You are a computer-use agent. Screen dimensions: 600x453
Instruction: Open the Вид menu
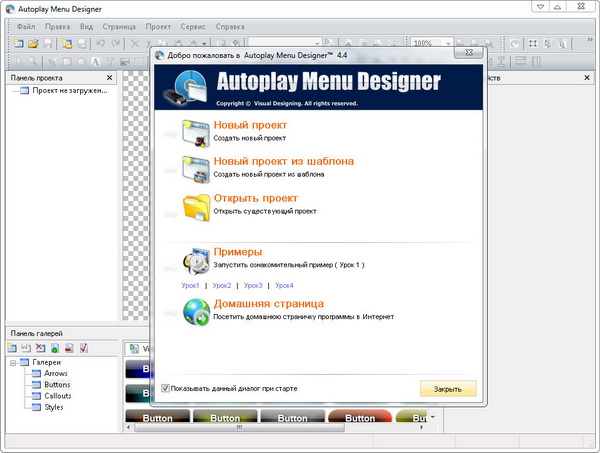86,26
